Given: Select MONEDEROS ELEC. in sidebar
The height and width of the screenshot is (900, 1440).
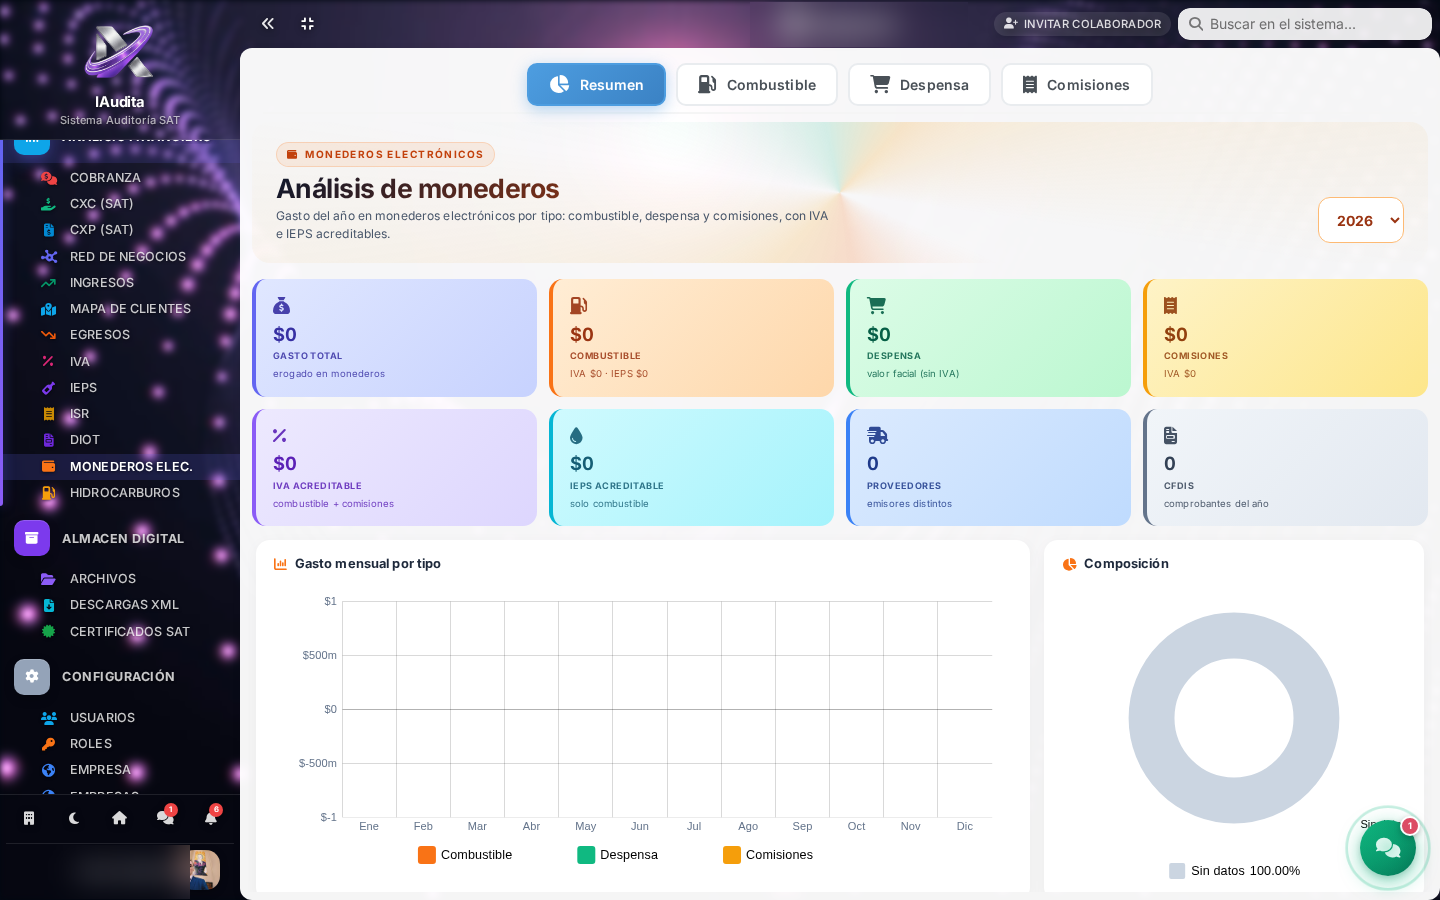Looking at the screenshot, I should point(120,466).
